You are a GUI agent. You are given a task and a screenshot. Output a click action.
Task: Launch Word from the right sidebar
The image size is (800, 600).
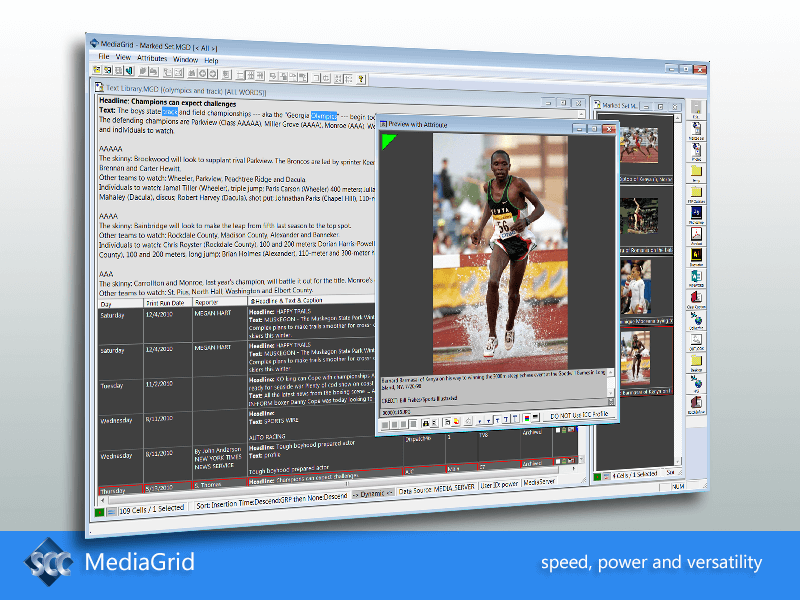(x=696, y=277)
